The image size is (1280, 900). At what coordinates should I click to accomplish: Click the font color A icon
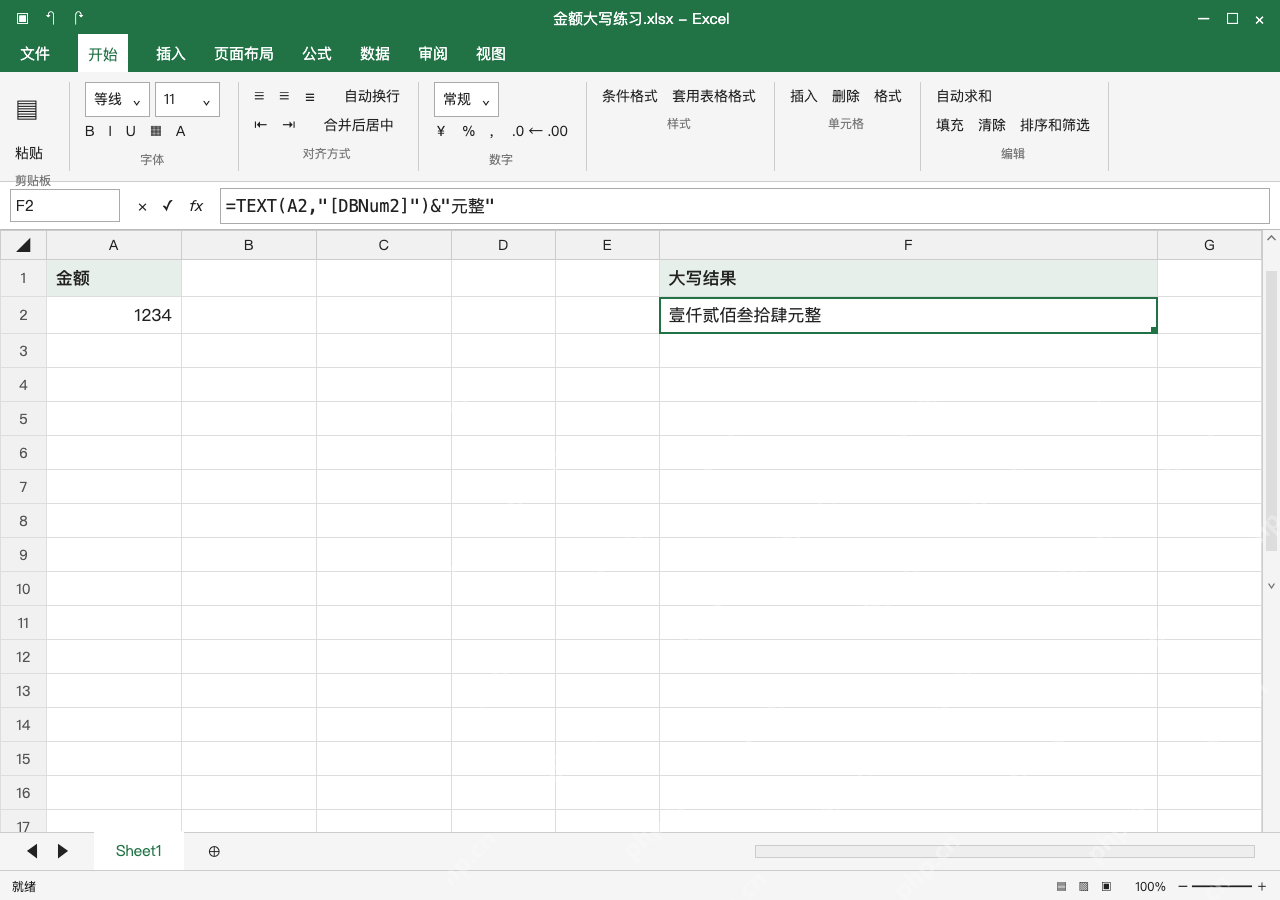click(181, 131)
